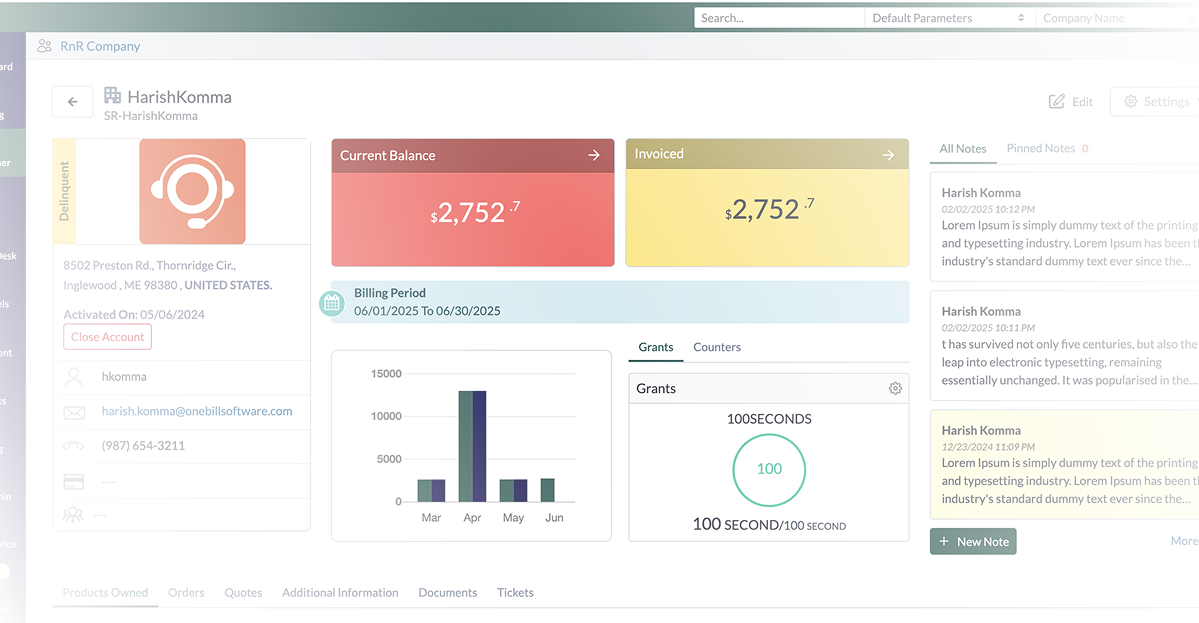Screen dimensions: 1199x623
Task: Open the Documents tab
Action: 447,593
